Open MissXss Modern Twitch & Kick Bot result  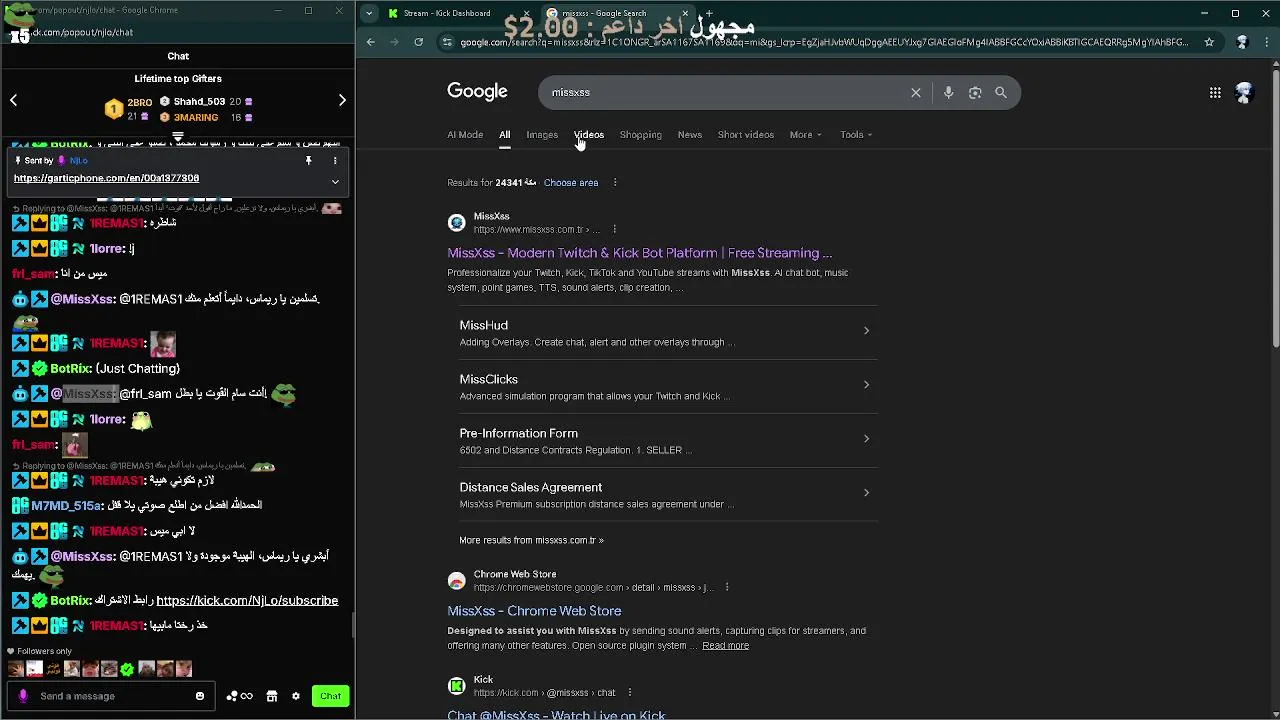click(x=640, y=253)
